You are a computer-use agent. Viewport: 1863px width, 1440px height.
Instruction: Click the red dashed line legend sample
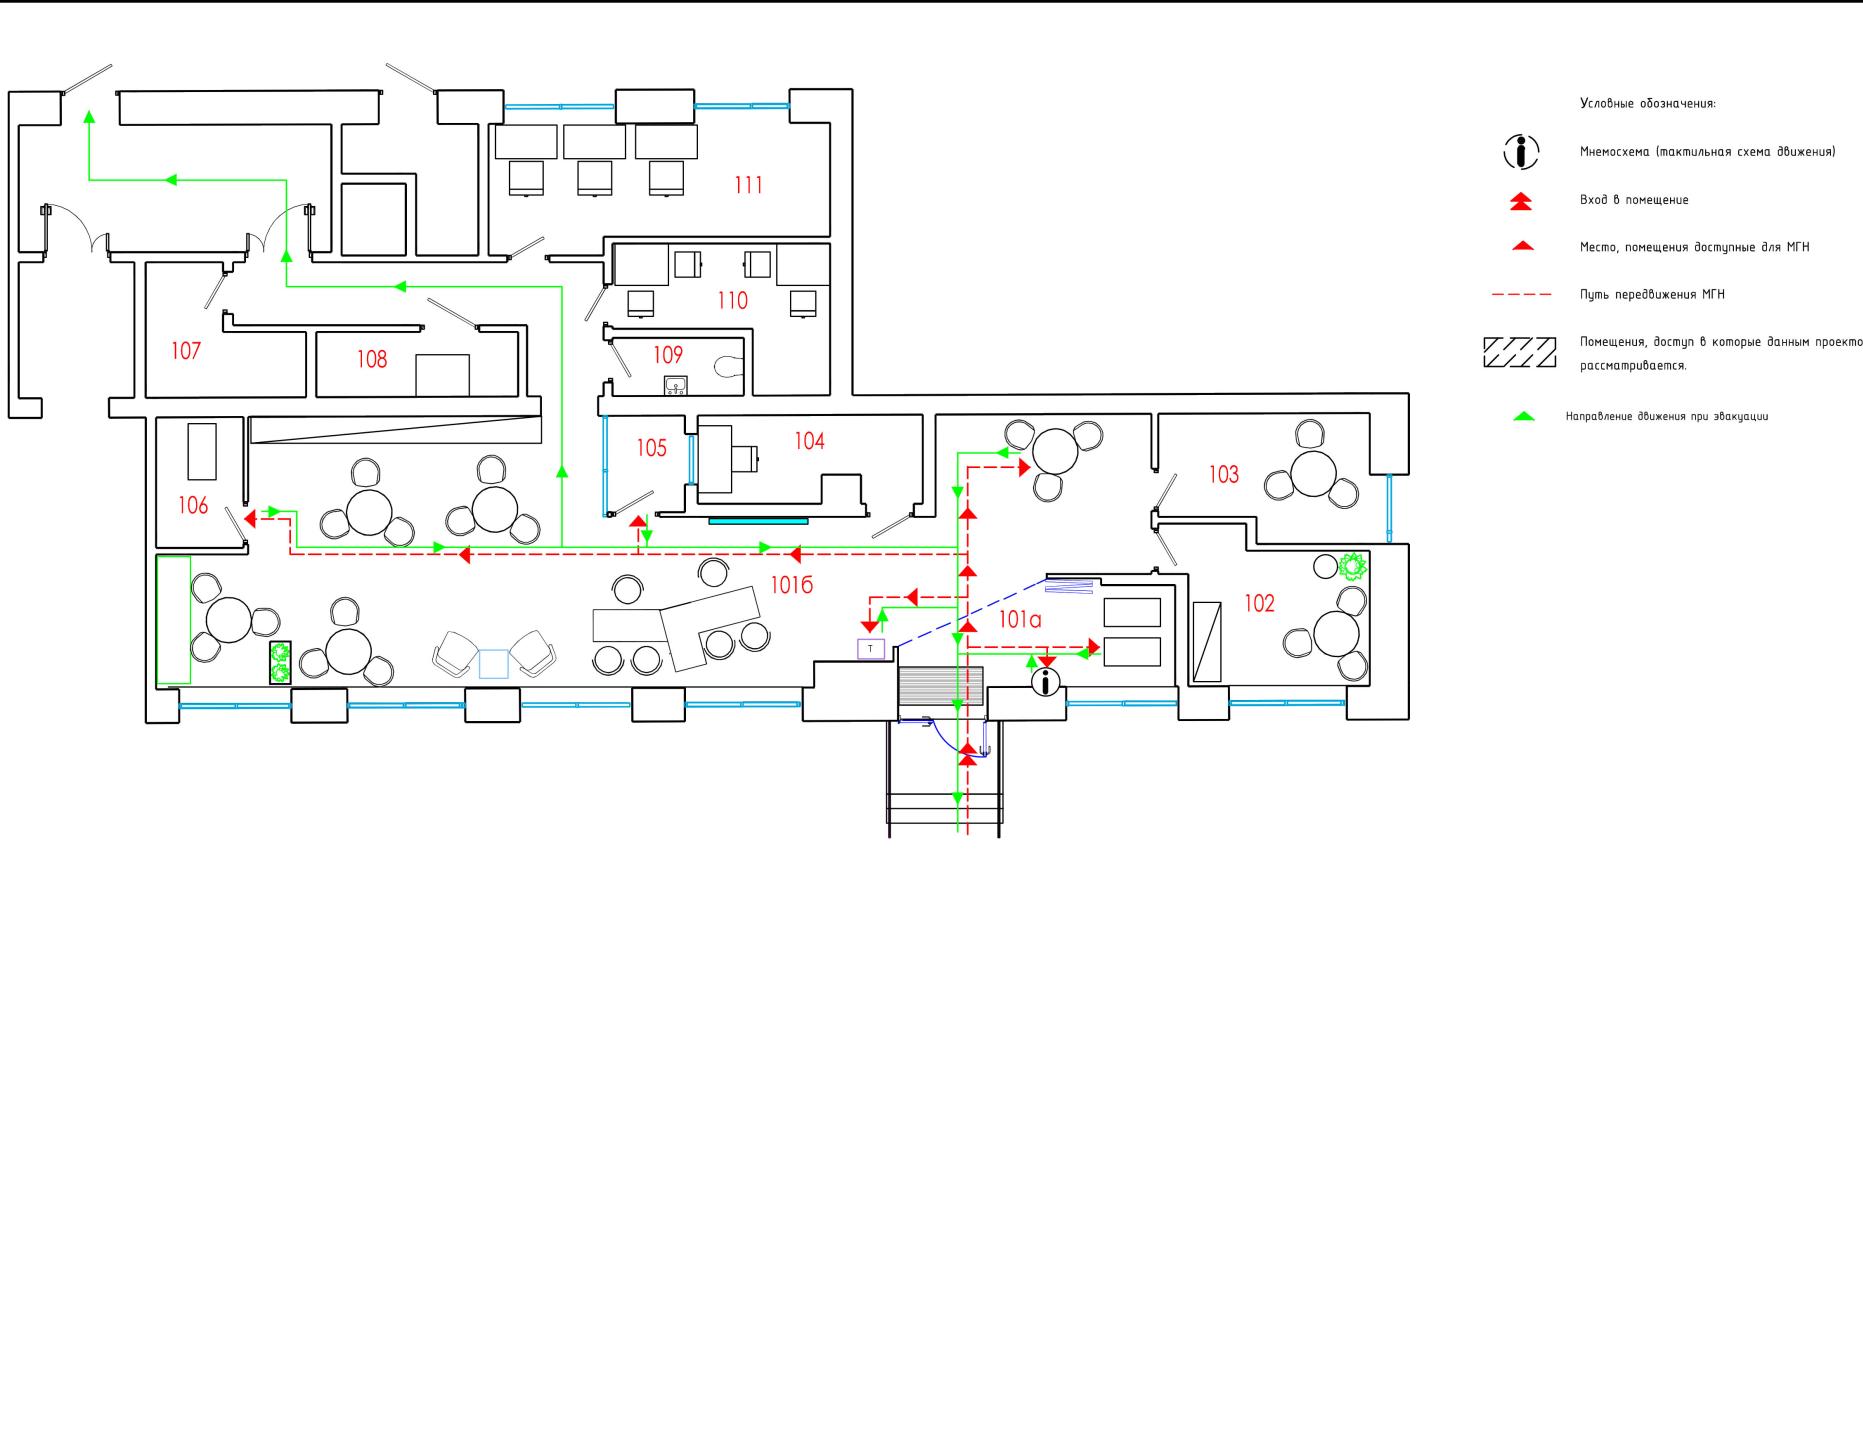click(1521, 295)
